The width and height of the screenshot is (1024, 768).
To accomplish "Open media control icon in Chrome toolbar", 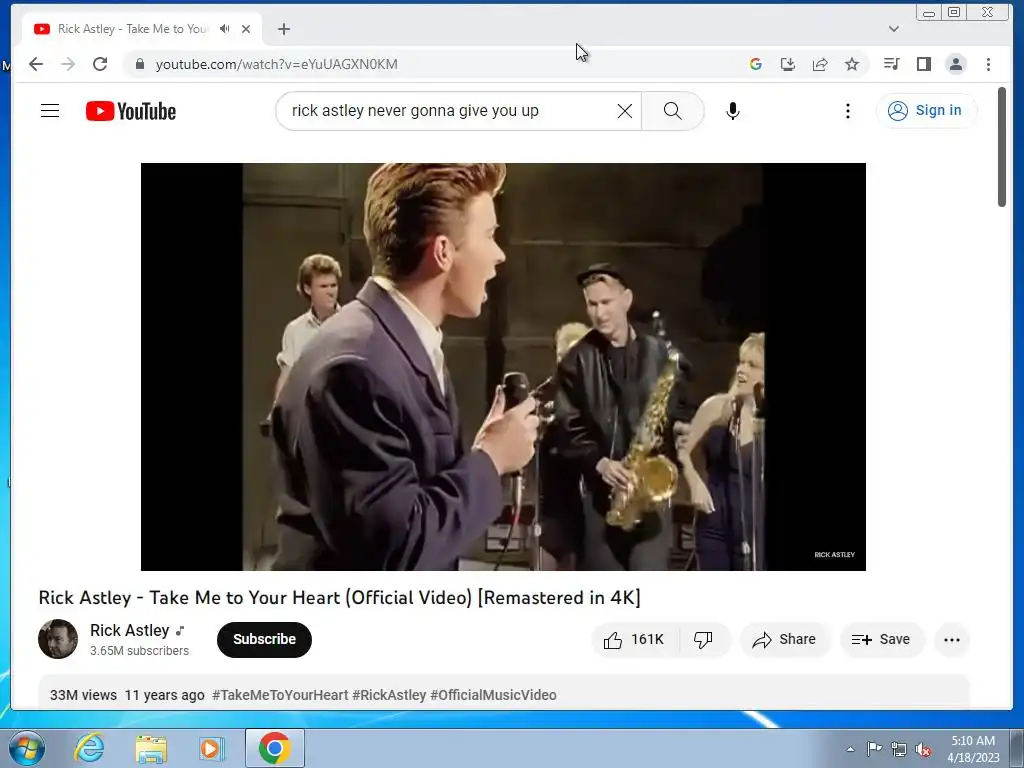I will [x=891, y=64].
